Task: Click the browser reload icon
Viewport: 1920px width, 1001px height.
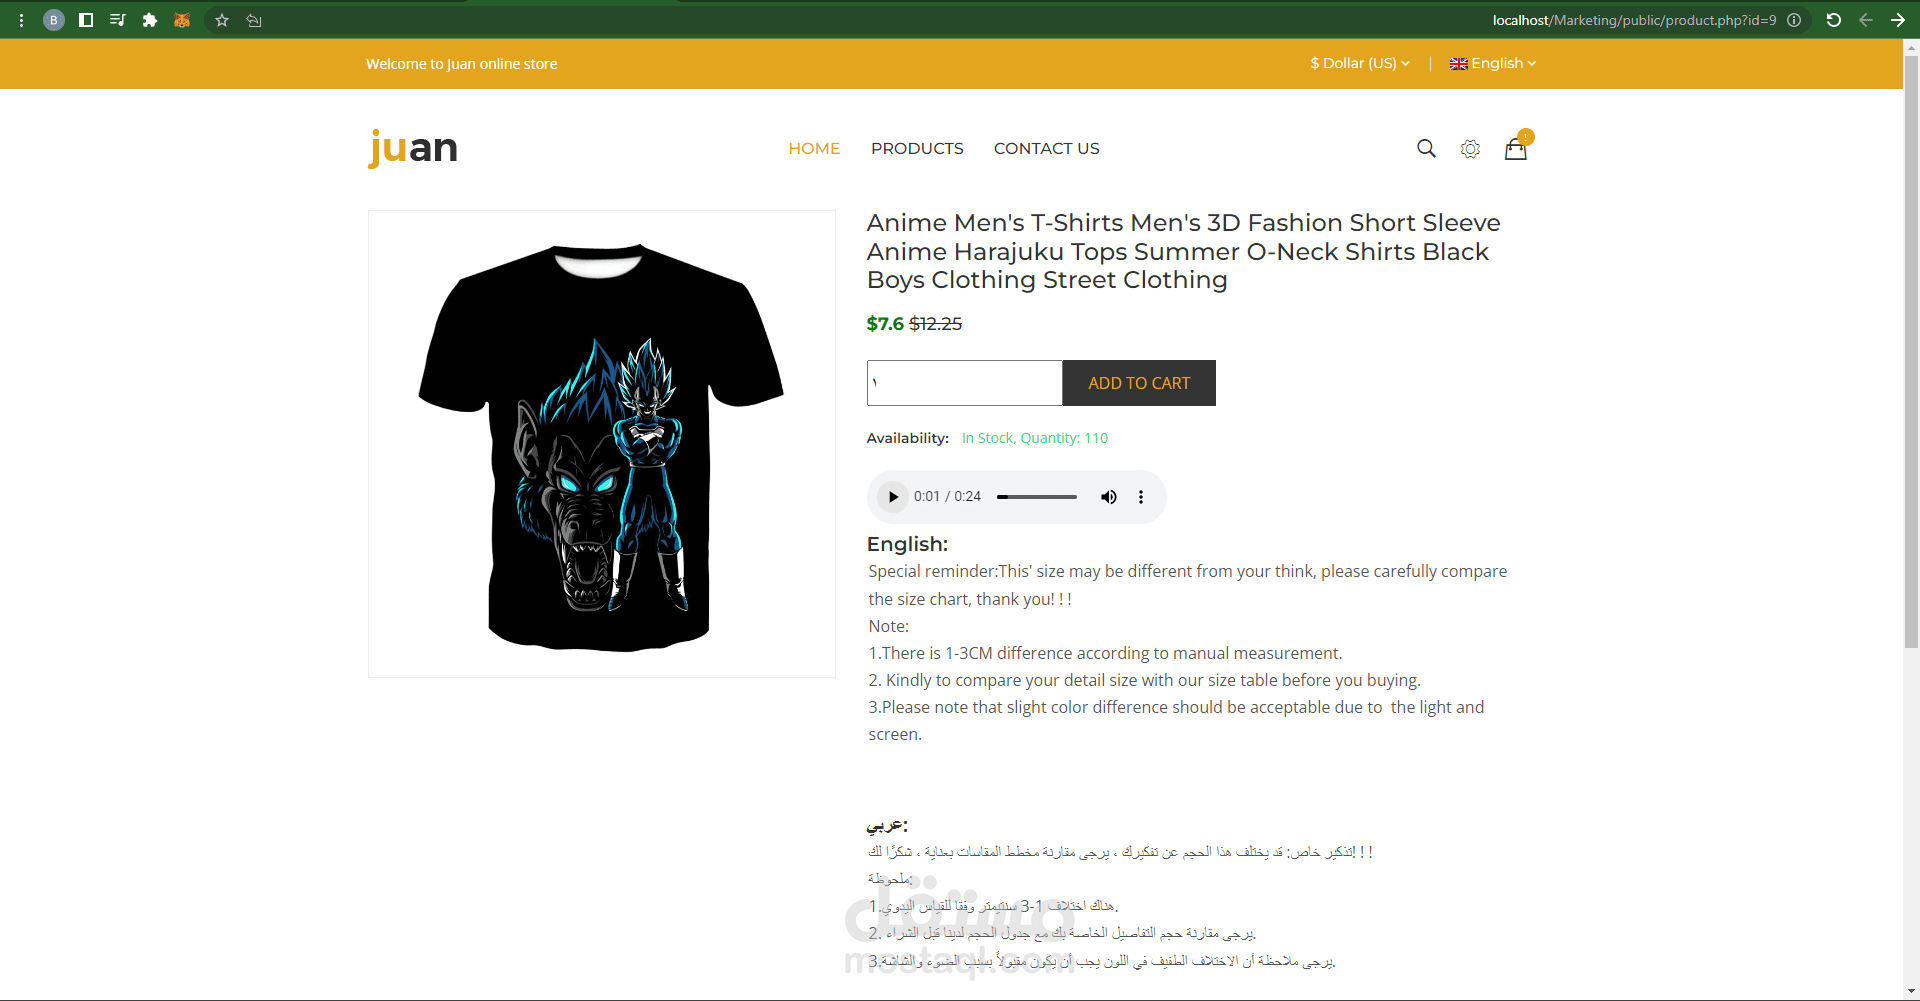Action: pos(1833,20)
